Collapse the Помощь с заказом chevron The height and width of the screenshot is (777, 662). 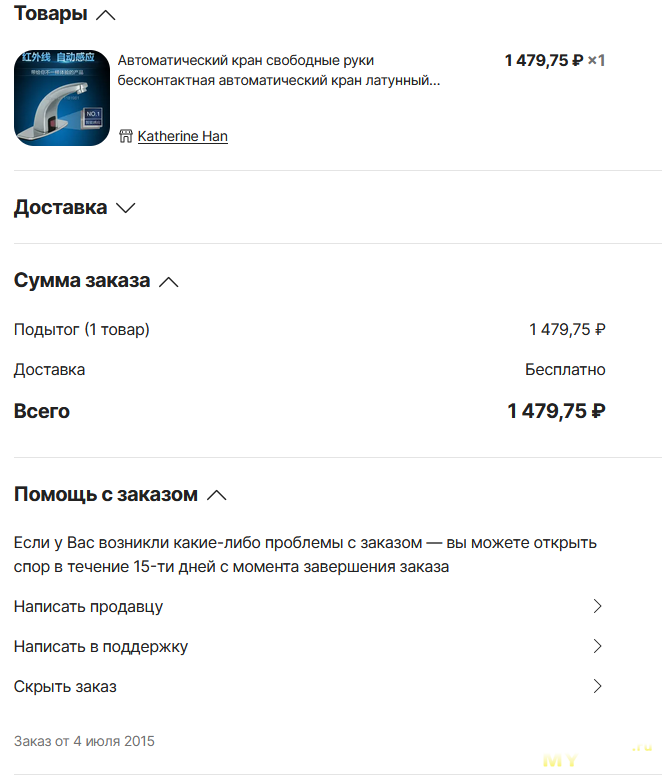[x=217, y=495]
